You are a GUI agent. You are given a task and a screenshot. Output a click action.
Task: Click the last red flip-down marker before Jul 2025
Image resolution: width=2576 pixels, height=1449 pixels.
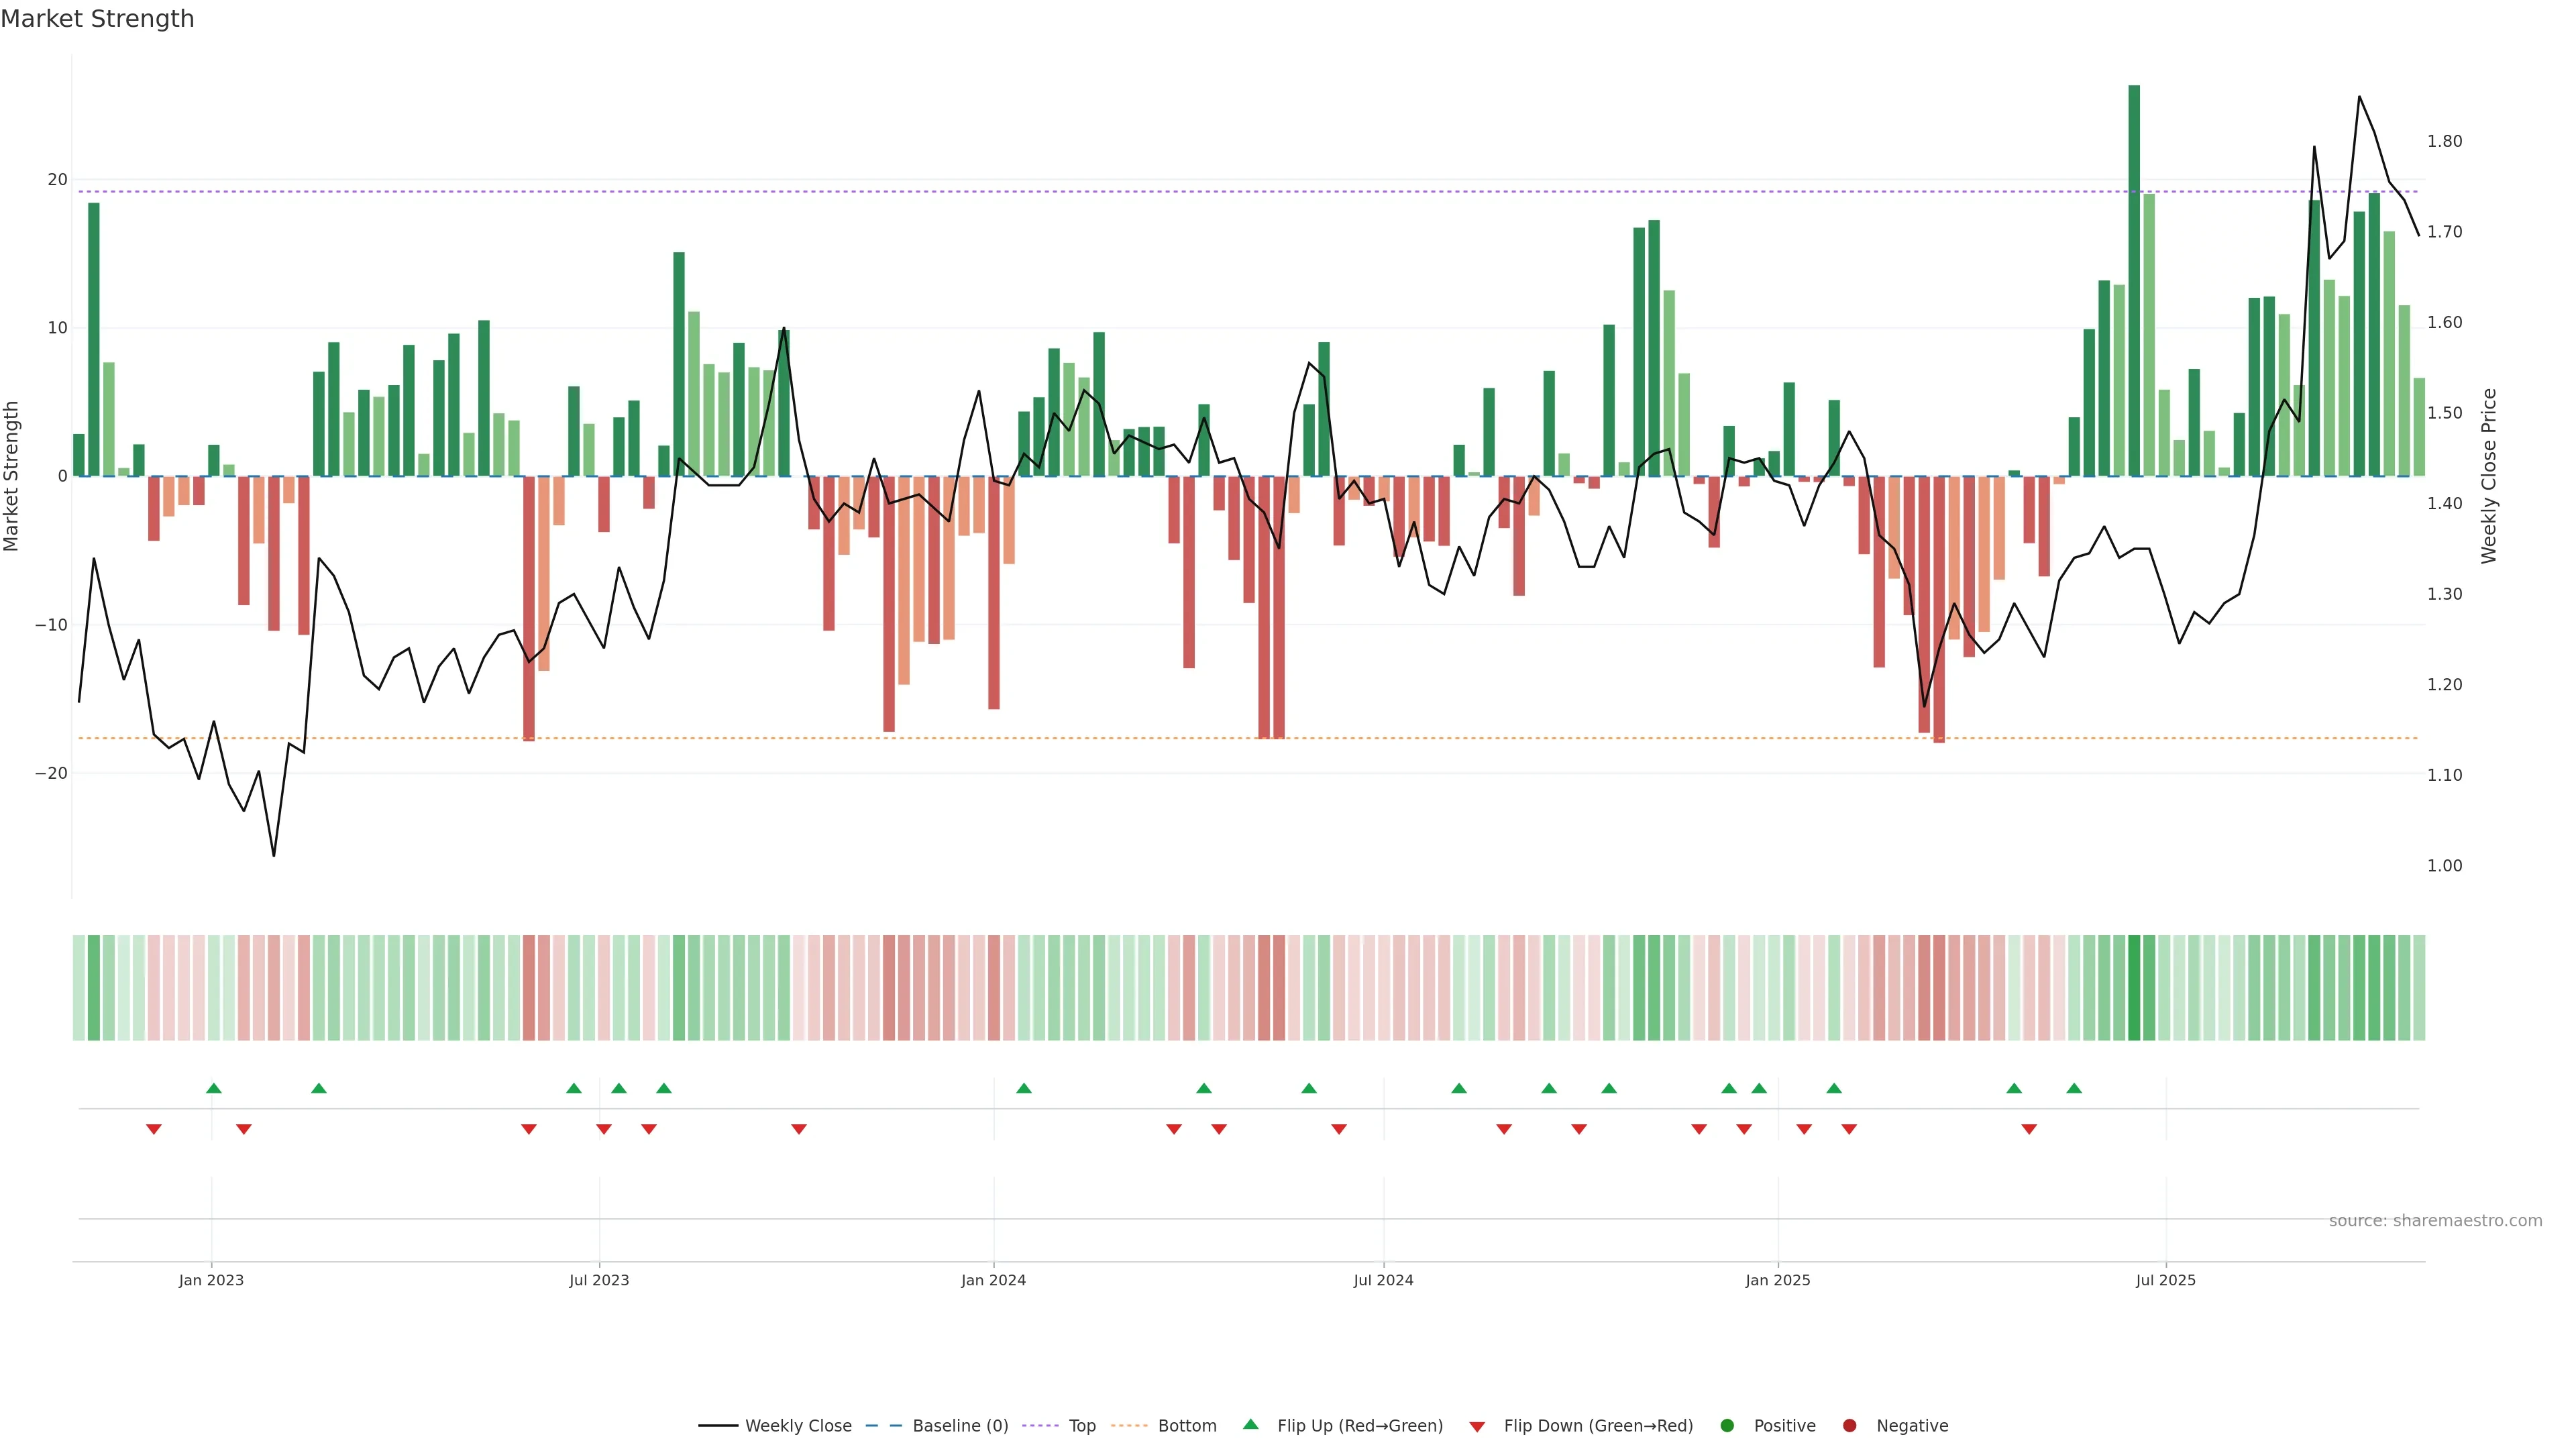tap(2029, 1129)
